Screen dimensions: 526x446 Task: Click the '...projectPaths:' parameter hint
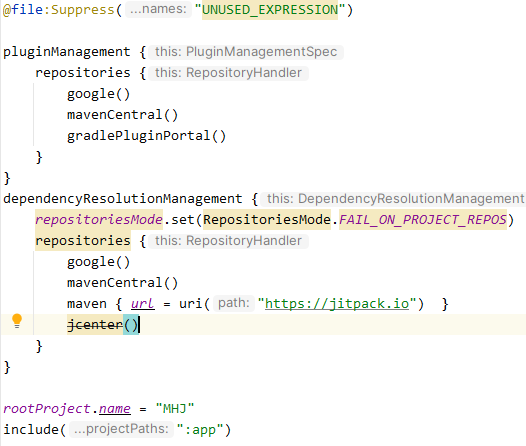point(121,429)
